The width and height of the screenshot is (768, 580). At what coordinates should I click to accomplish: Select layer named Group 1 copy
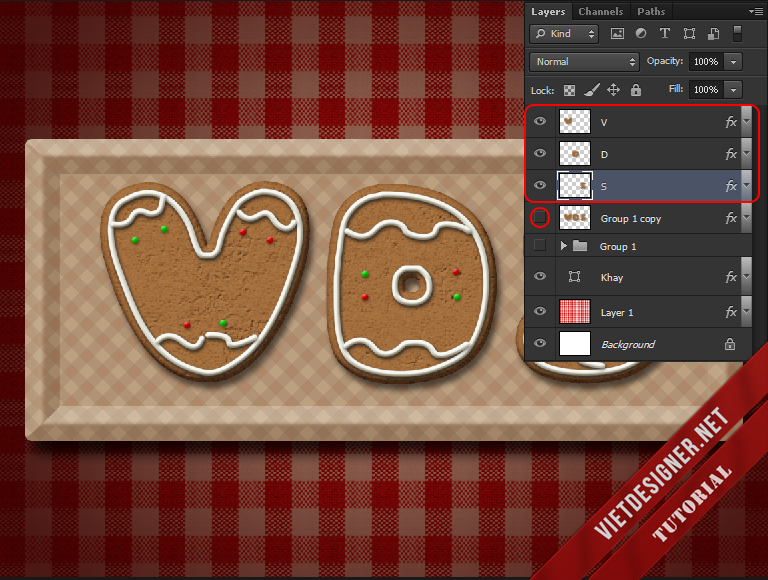pyautogui.click(x=631, y=218)
